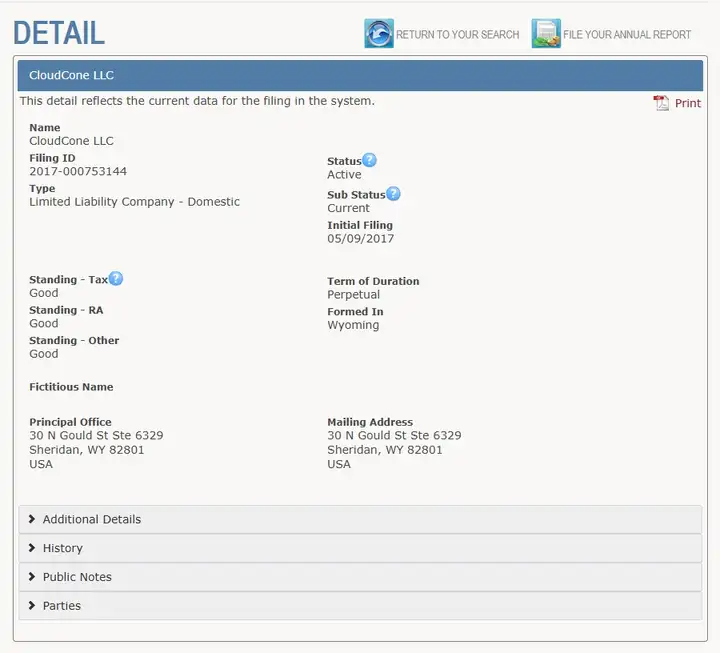
Task: Click USA under Mailing Address
Action: 339,464
